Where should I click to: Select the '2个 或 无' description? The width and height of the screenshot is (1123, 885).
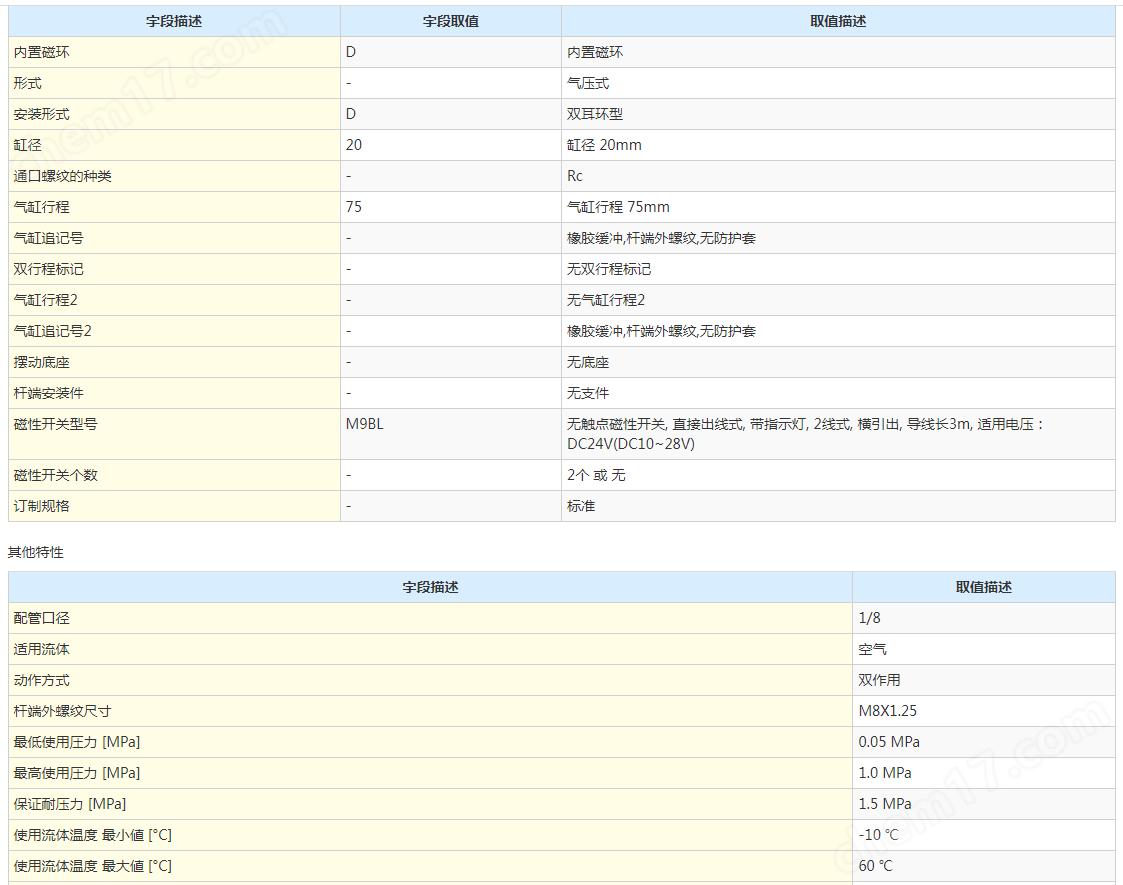tap(596, 475)
